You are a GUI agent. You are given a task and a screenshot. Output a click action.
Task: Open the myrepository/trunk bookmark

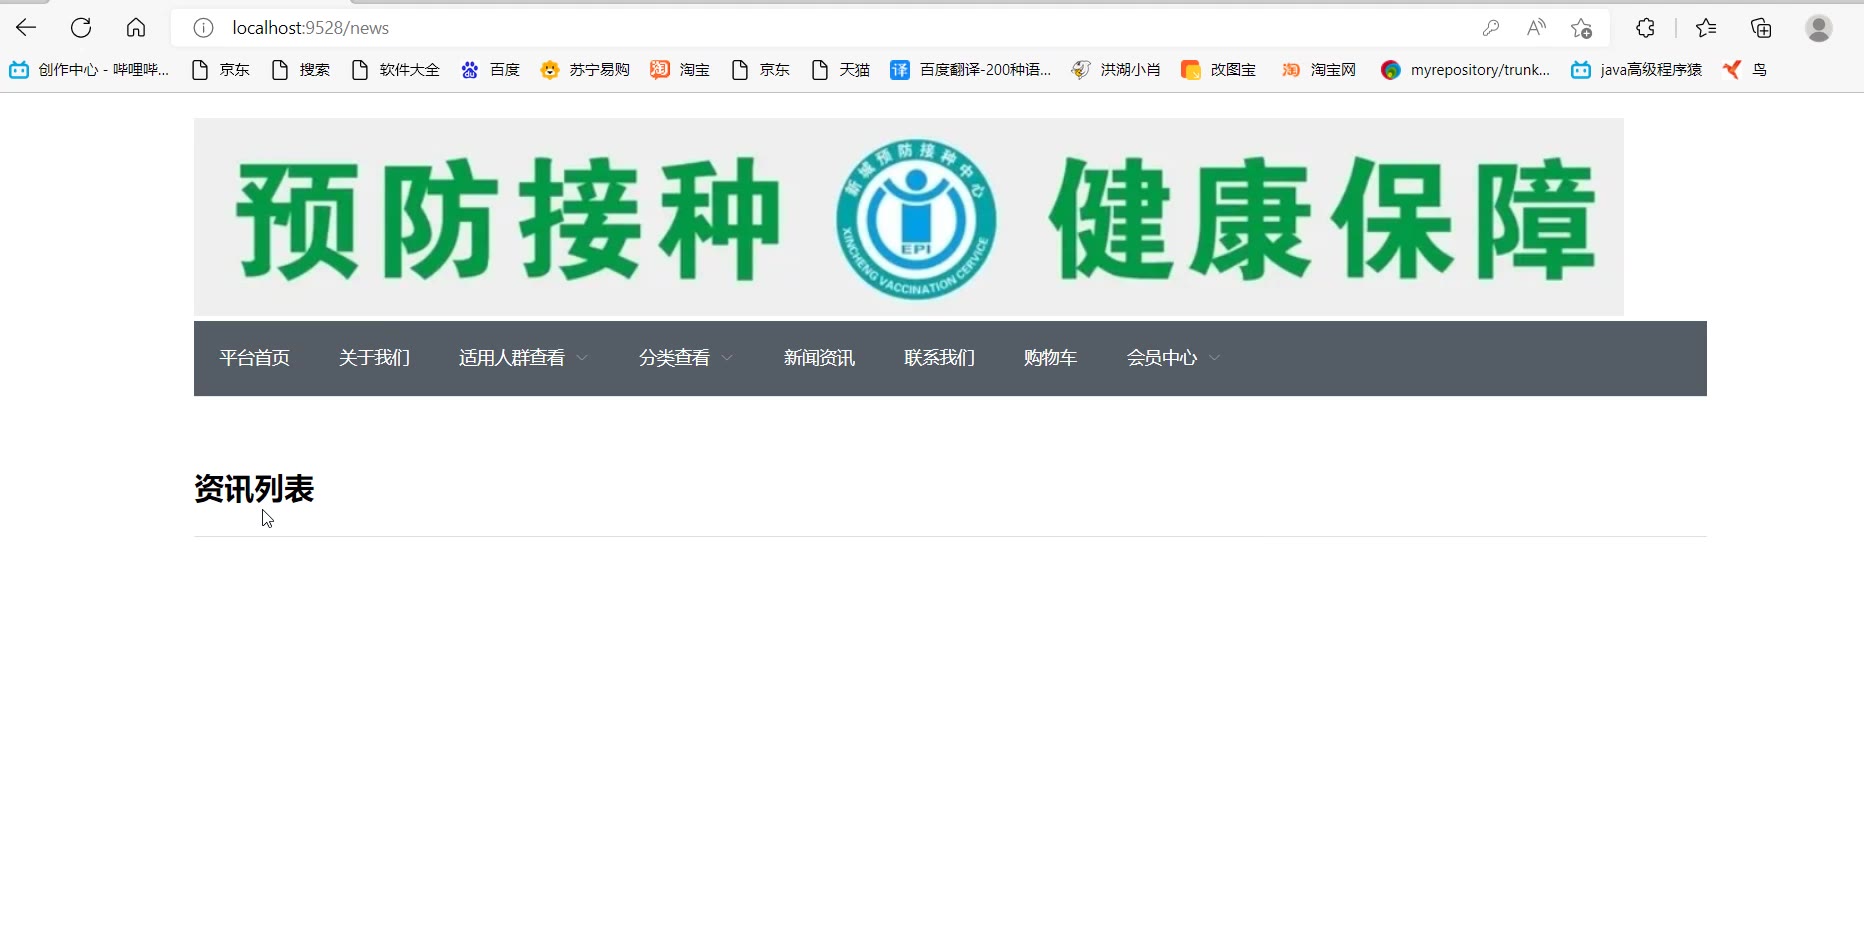pyautogui.click(x=1465, y=70)
